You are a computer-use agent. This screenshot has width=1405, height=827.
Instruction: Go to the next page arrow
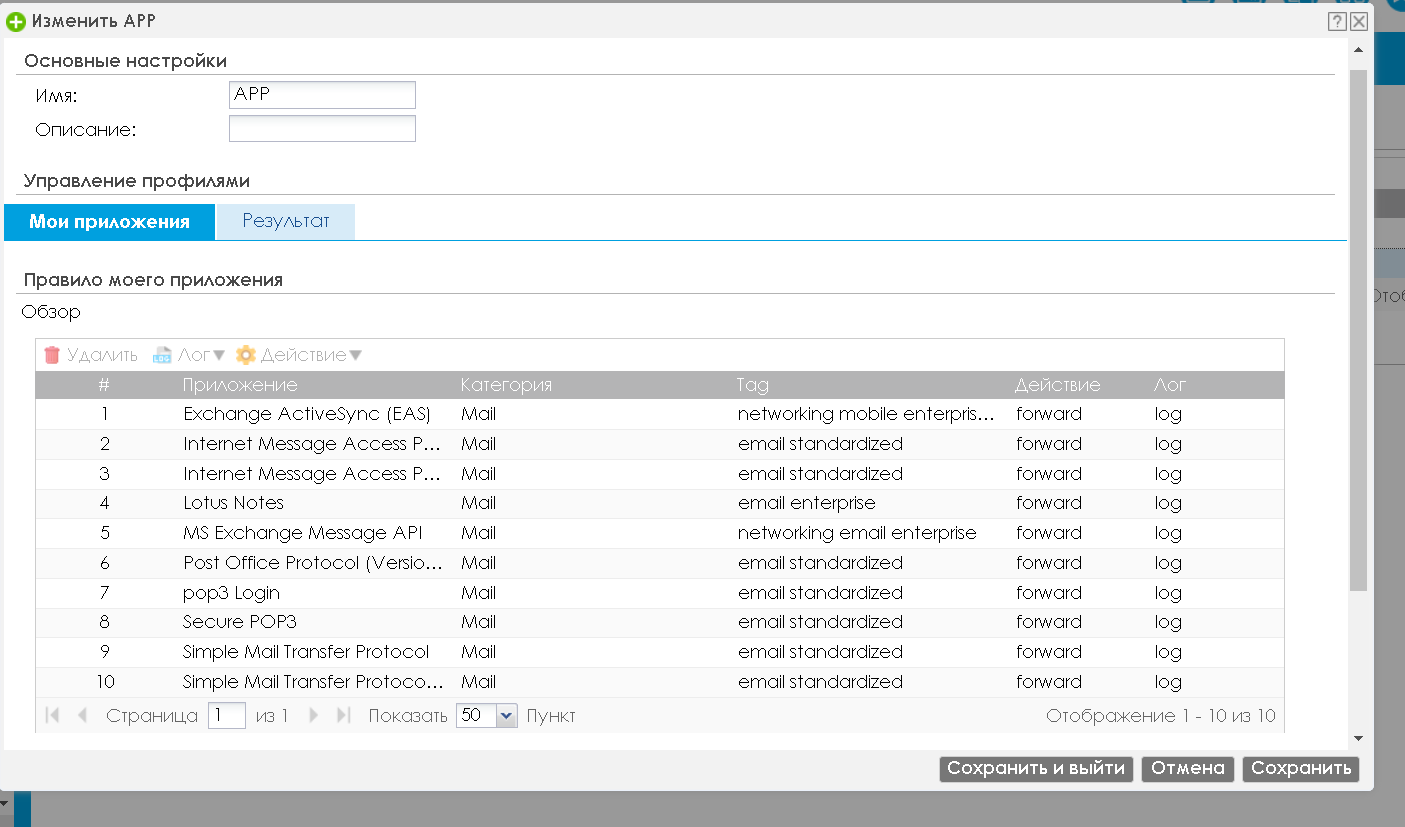point(314,716)
